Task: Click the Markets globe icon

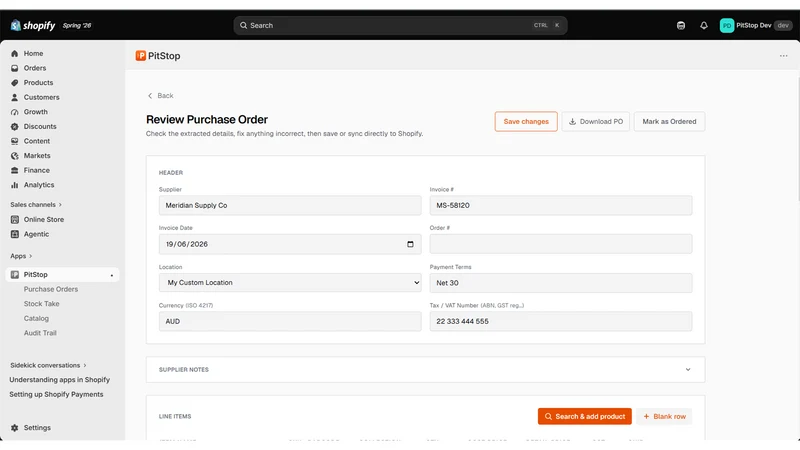Action: [x=14, y=156]
